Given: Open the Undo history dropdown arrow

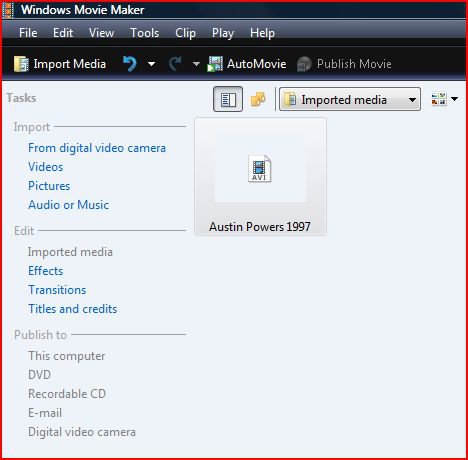Looking at the screenshot, I should tap(151, 64).
